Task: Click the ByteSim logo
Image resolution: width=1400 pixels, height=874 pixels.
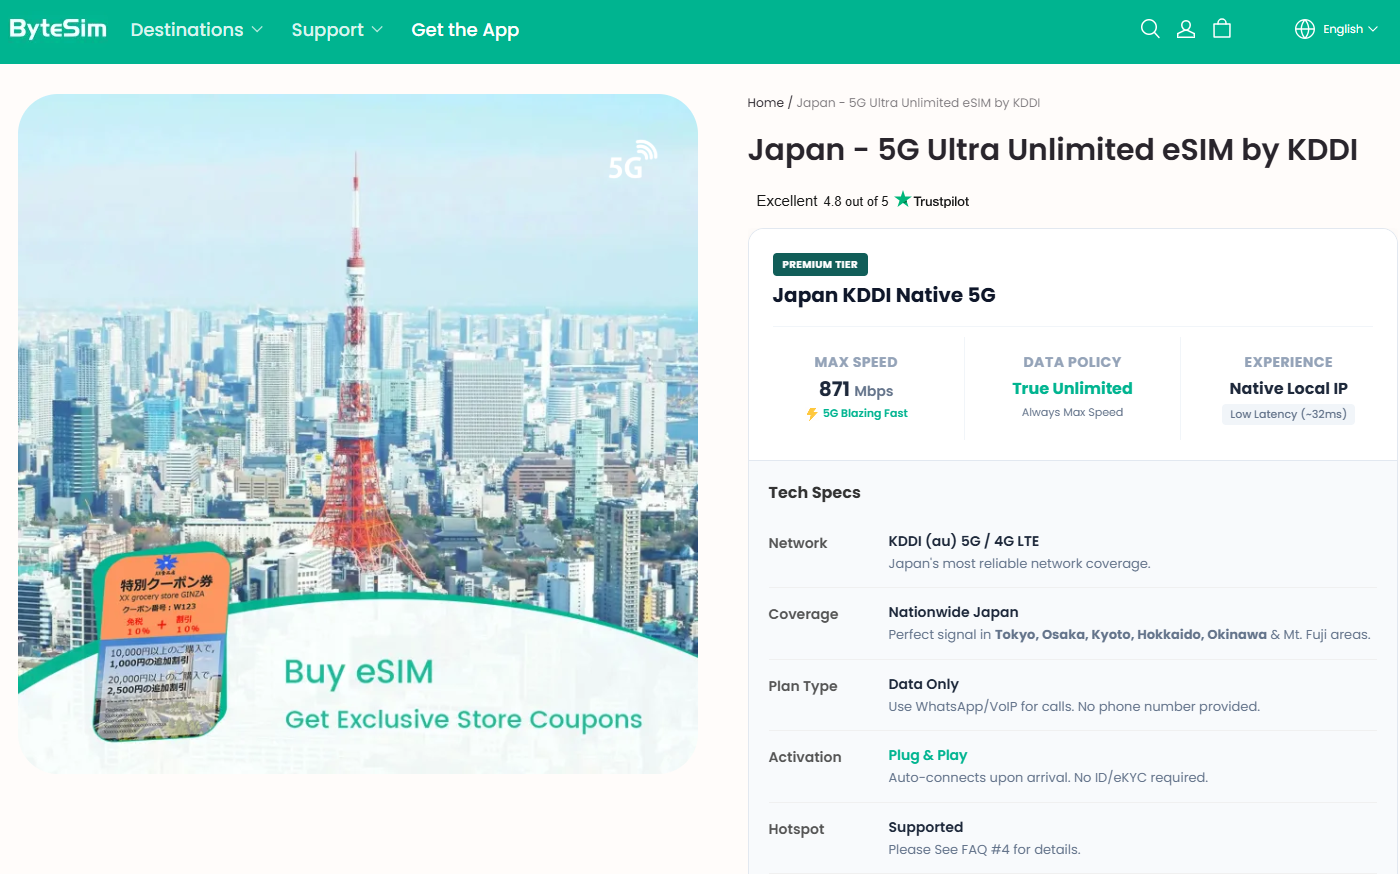Action: click(58, 29)
